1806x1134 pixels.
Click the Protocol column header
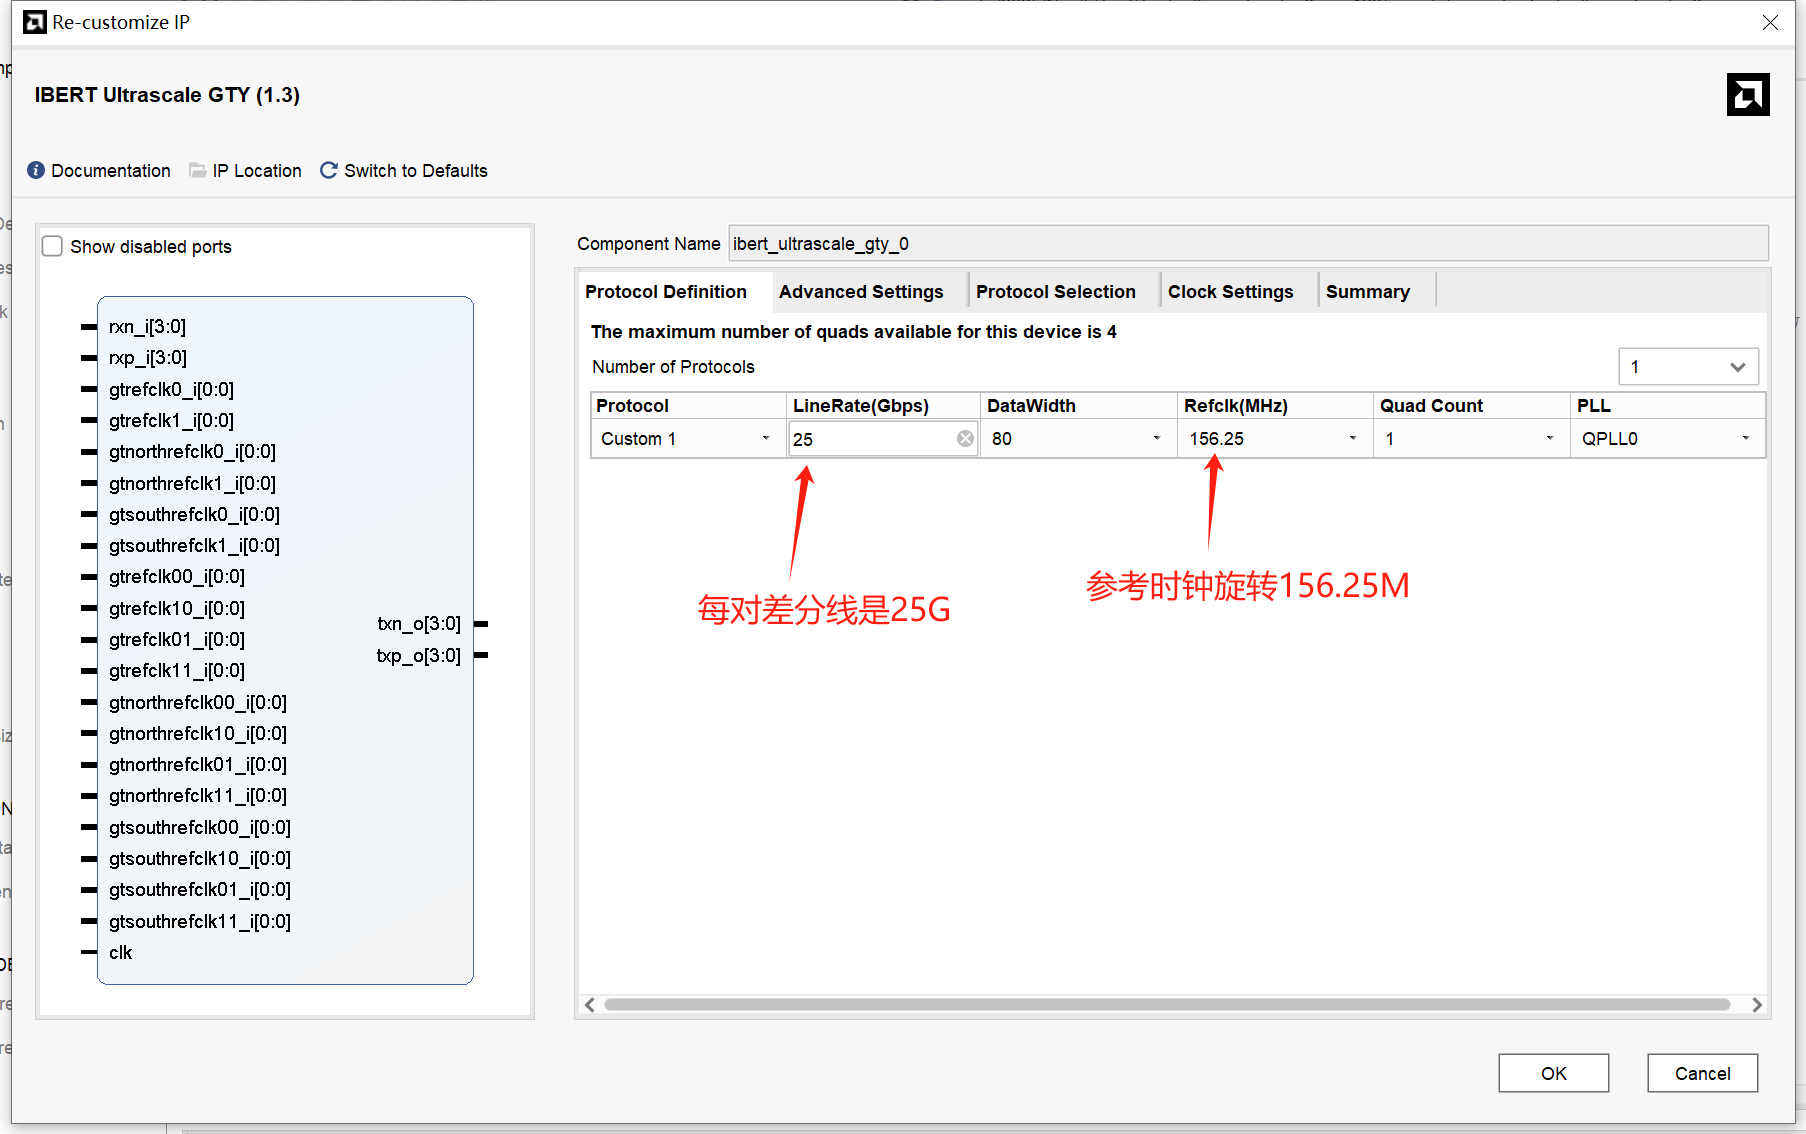click(688, 405)
